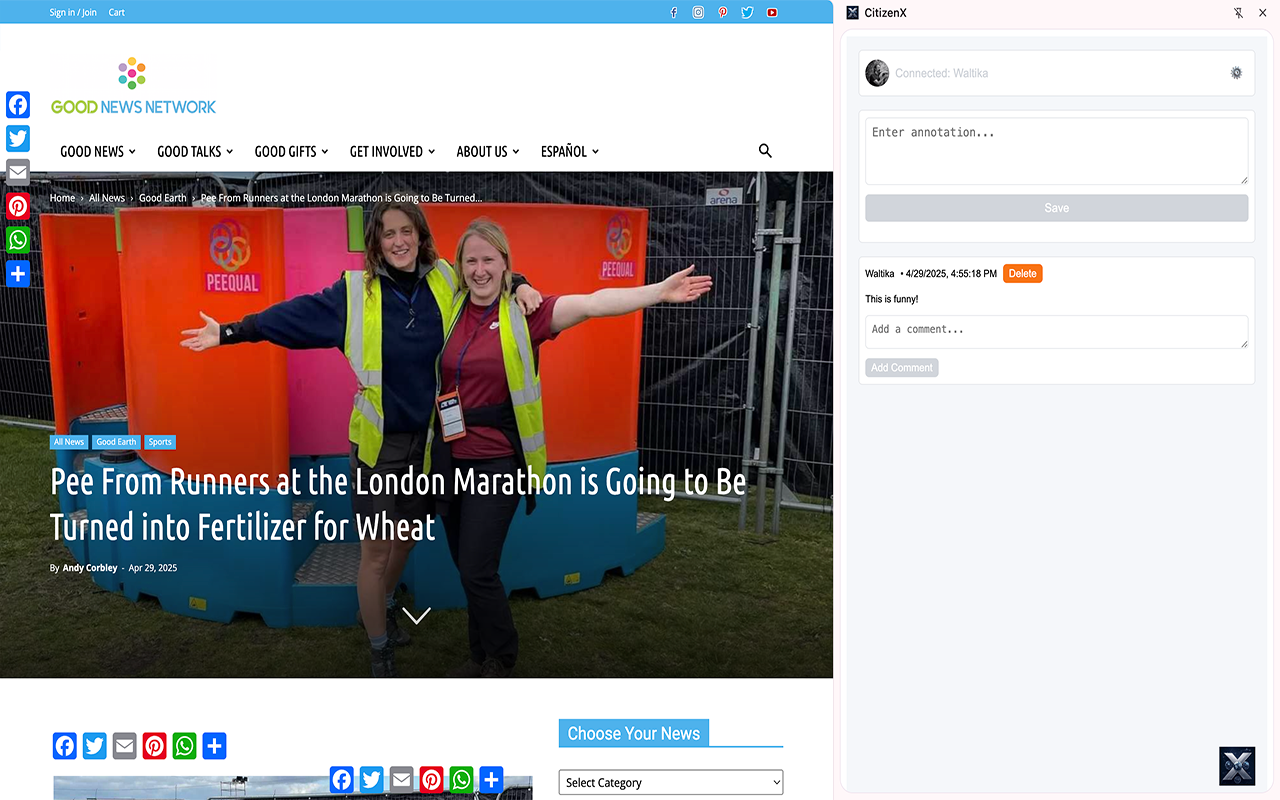
Task: Click Facebook icon in the share row above the article
Action: [x=65, y=746]
